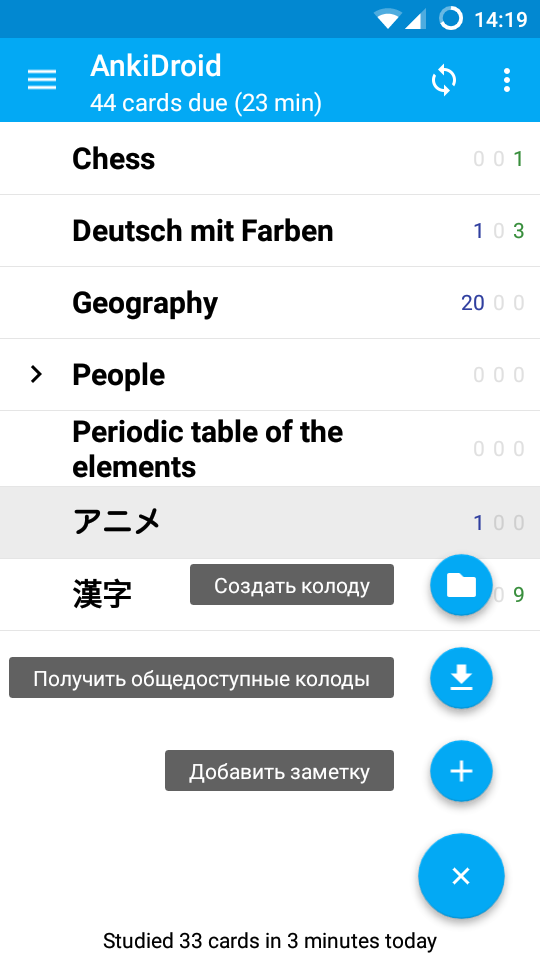Select the highlighted アニメ deck

click(x=270, y=523)
